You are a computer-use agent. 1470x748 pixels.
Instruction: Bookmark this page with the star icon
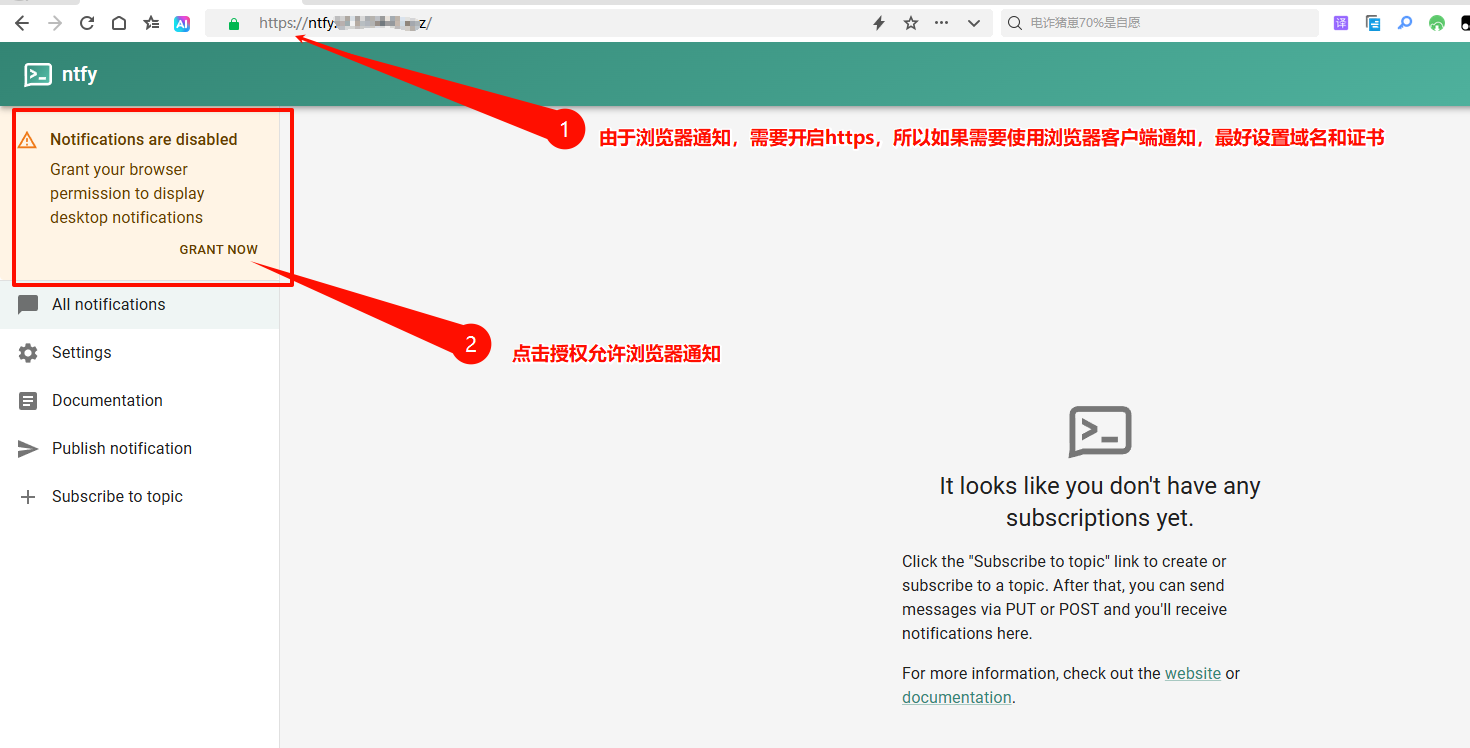[x=911, y=23]
